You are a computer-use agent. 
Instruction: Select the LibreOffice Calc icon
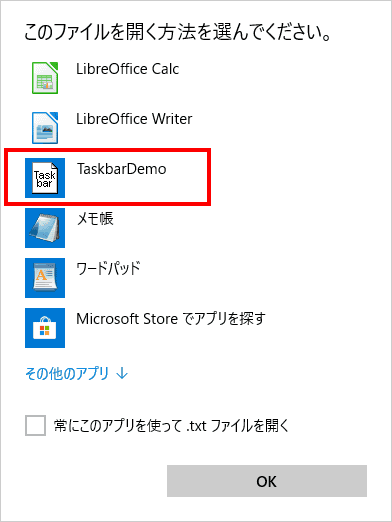coord(45,78)
